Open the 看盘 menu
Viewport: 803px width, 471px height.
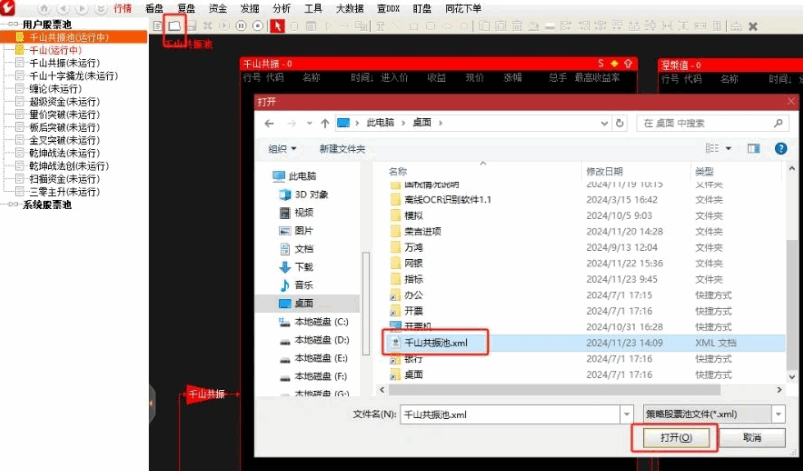point(155,9)
